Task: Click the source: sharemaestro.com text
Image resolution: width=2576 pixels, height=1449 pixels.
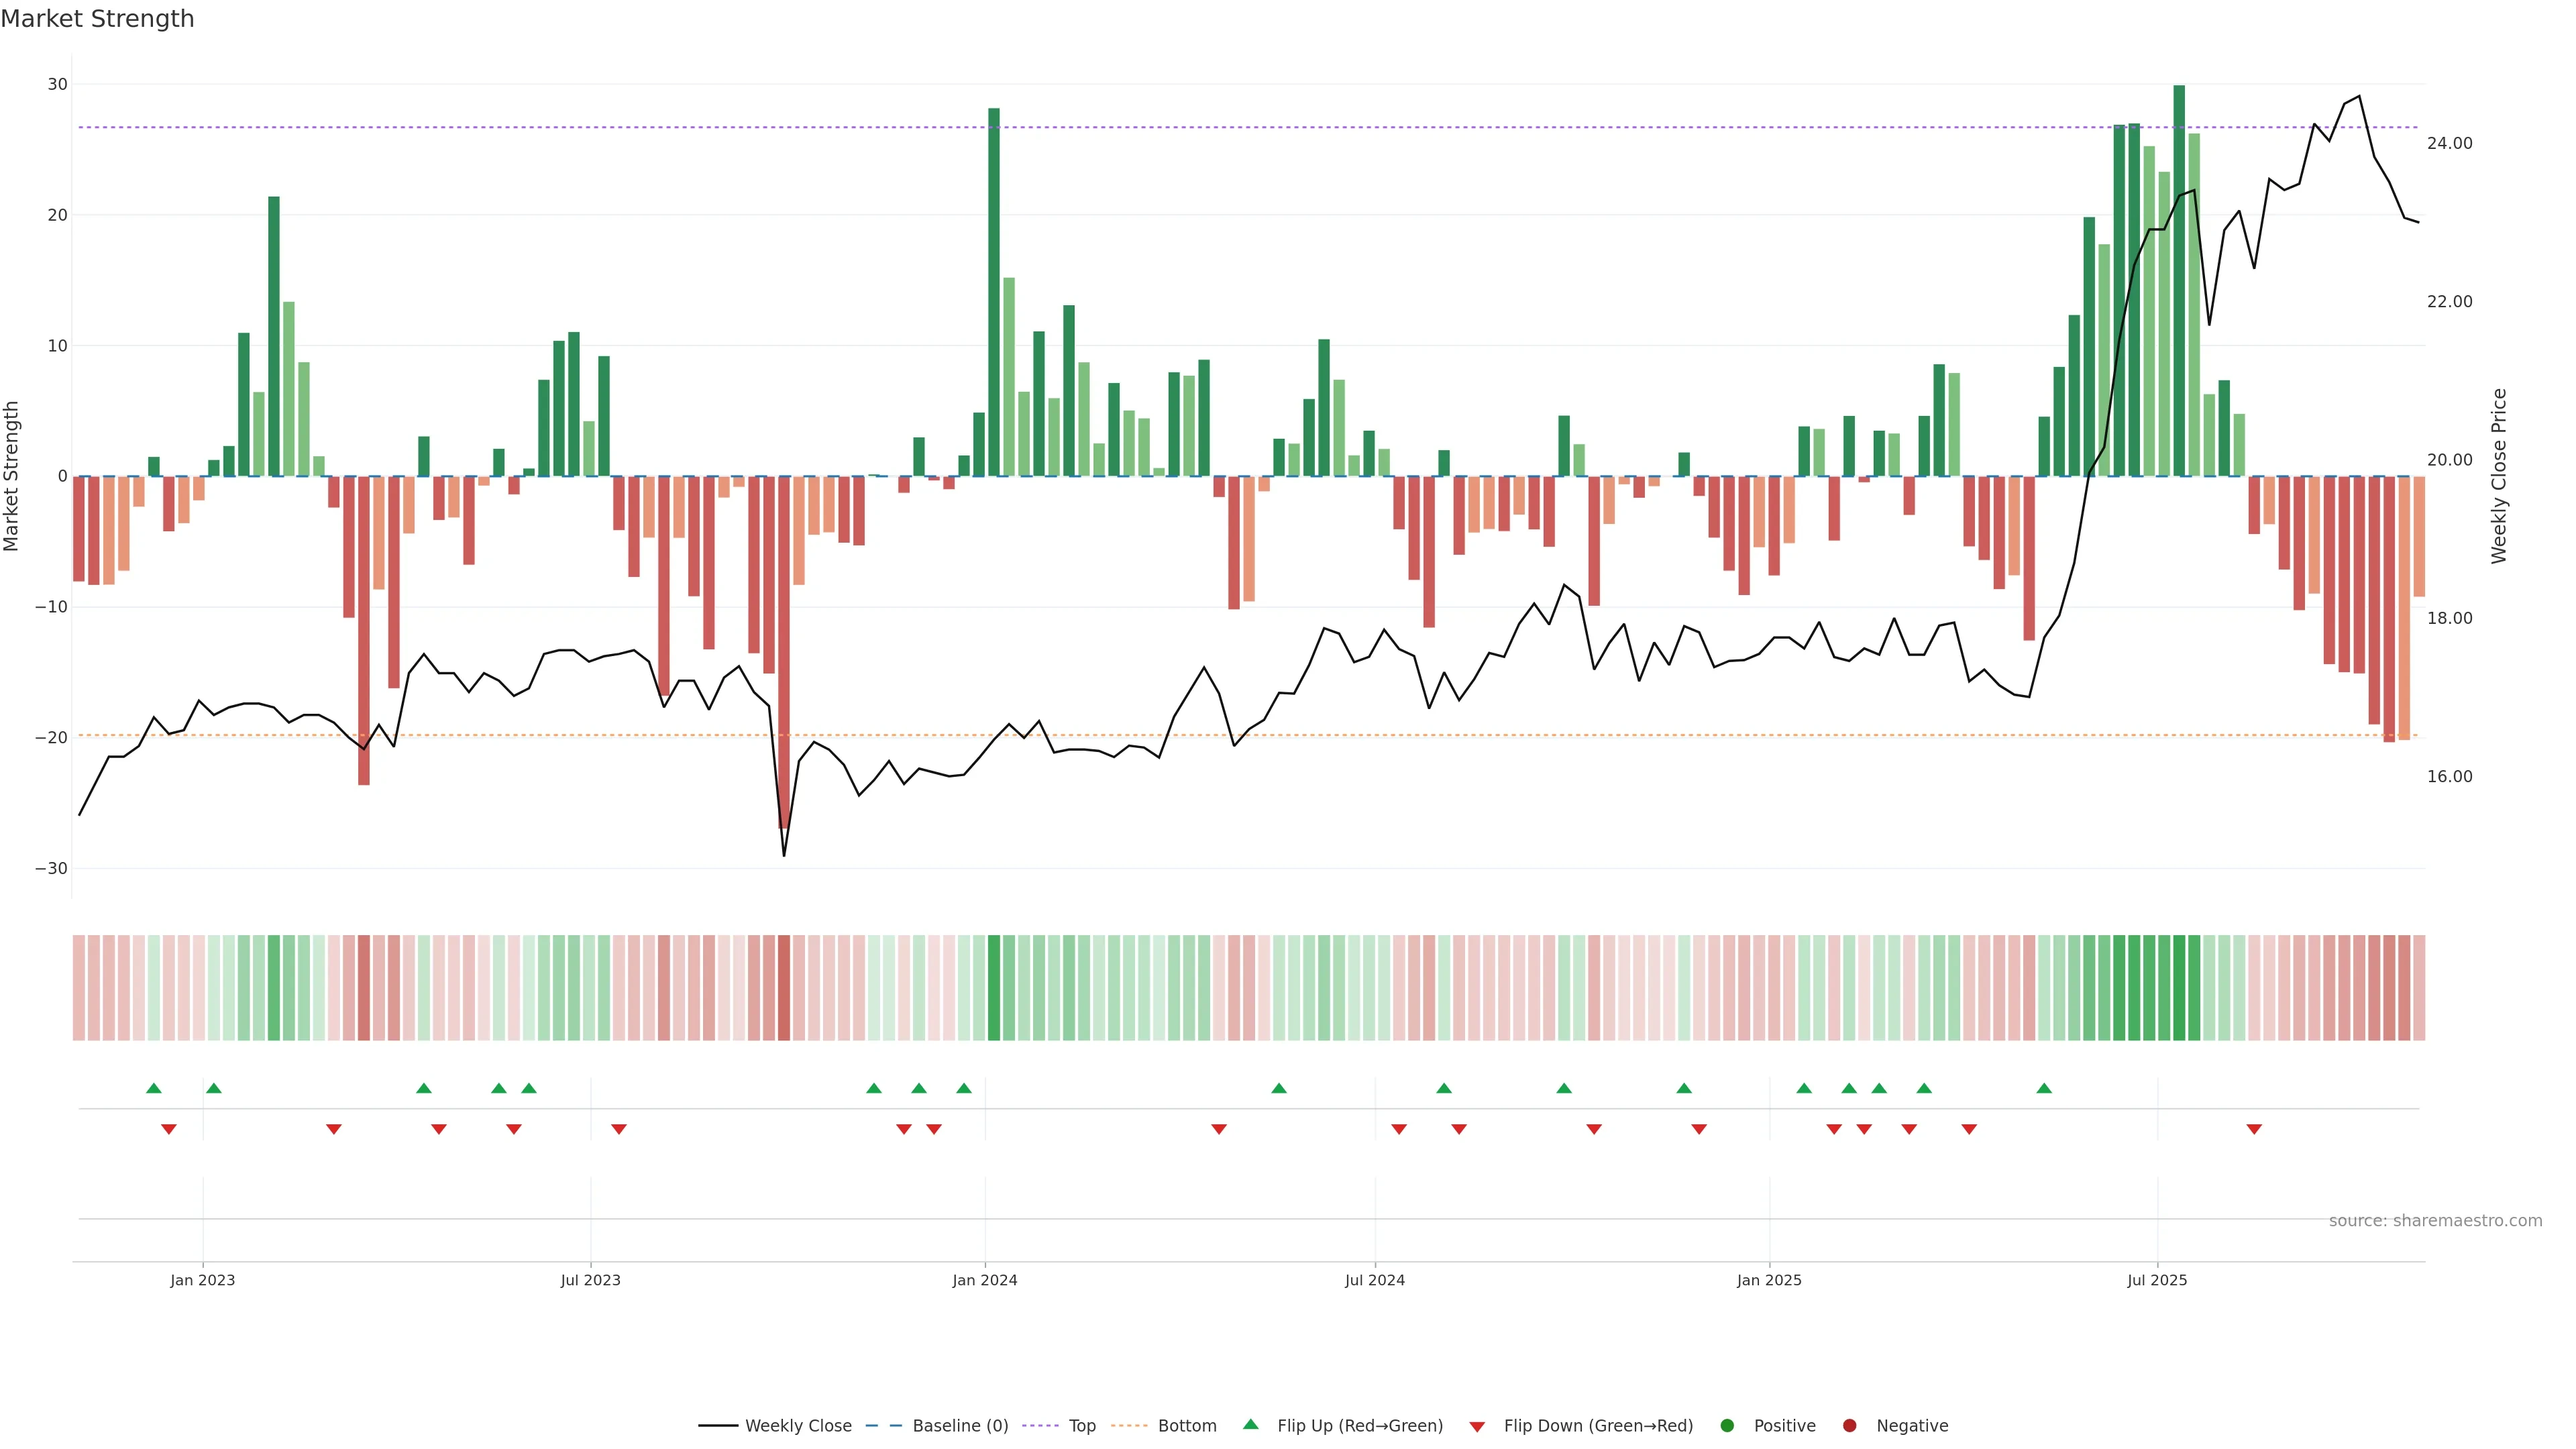Action: (x=2435, y=1221)
